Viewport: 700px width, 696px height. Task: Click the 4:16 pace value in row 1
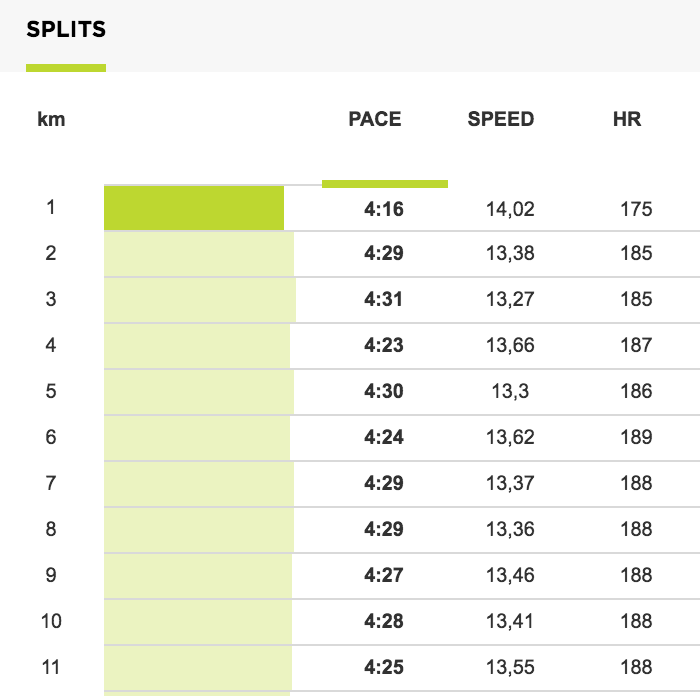[383, 209]
